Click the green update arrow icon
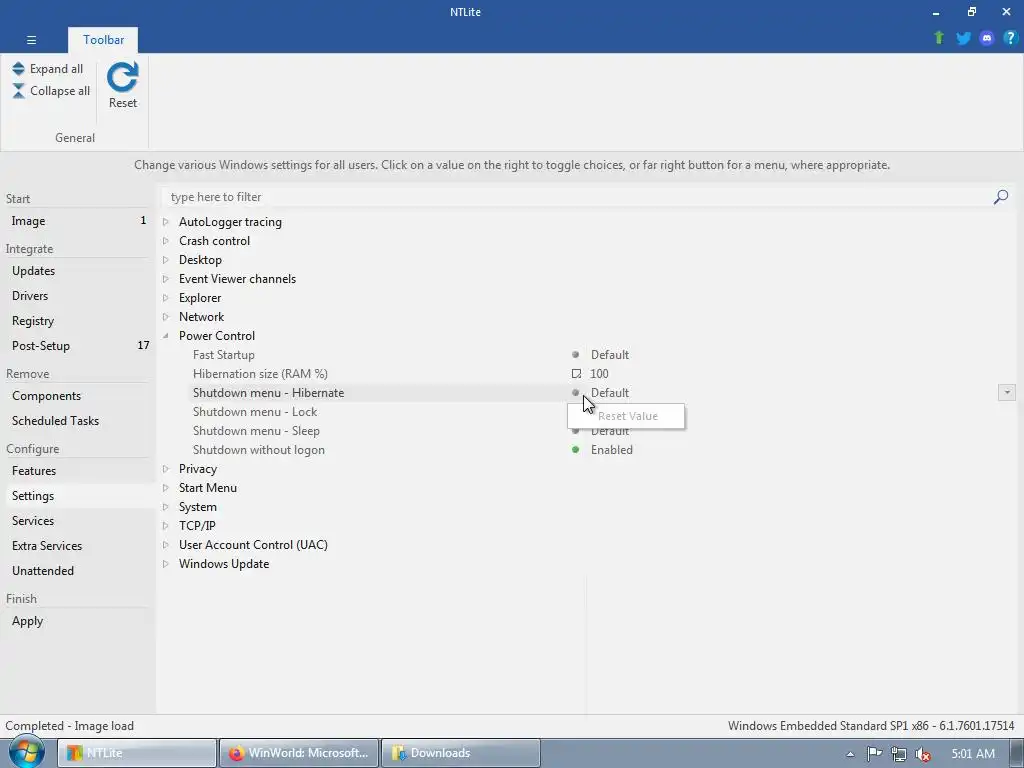Image resolution: width=1024 pixels, height=768 pixels. click(938, 38)
